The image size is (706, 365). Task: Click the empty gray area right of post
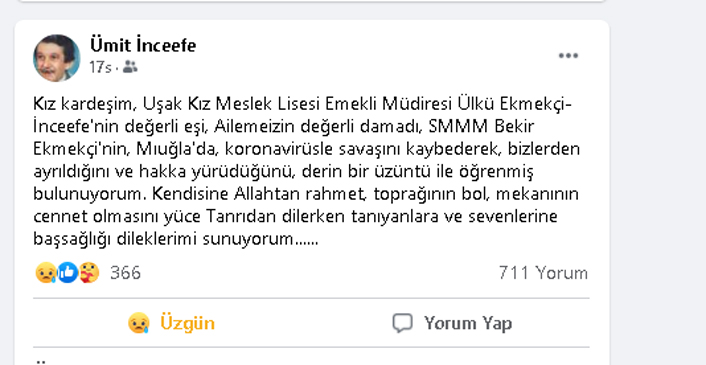coord(657,180)
